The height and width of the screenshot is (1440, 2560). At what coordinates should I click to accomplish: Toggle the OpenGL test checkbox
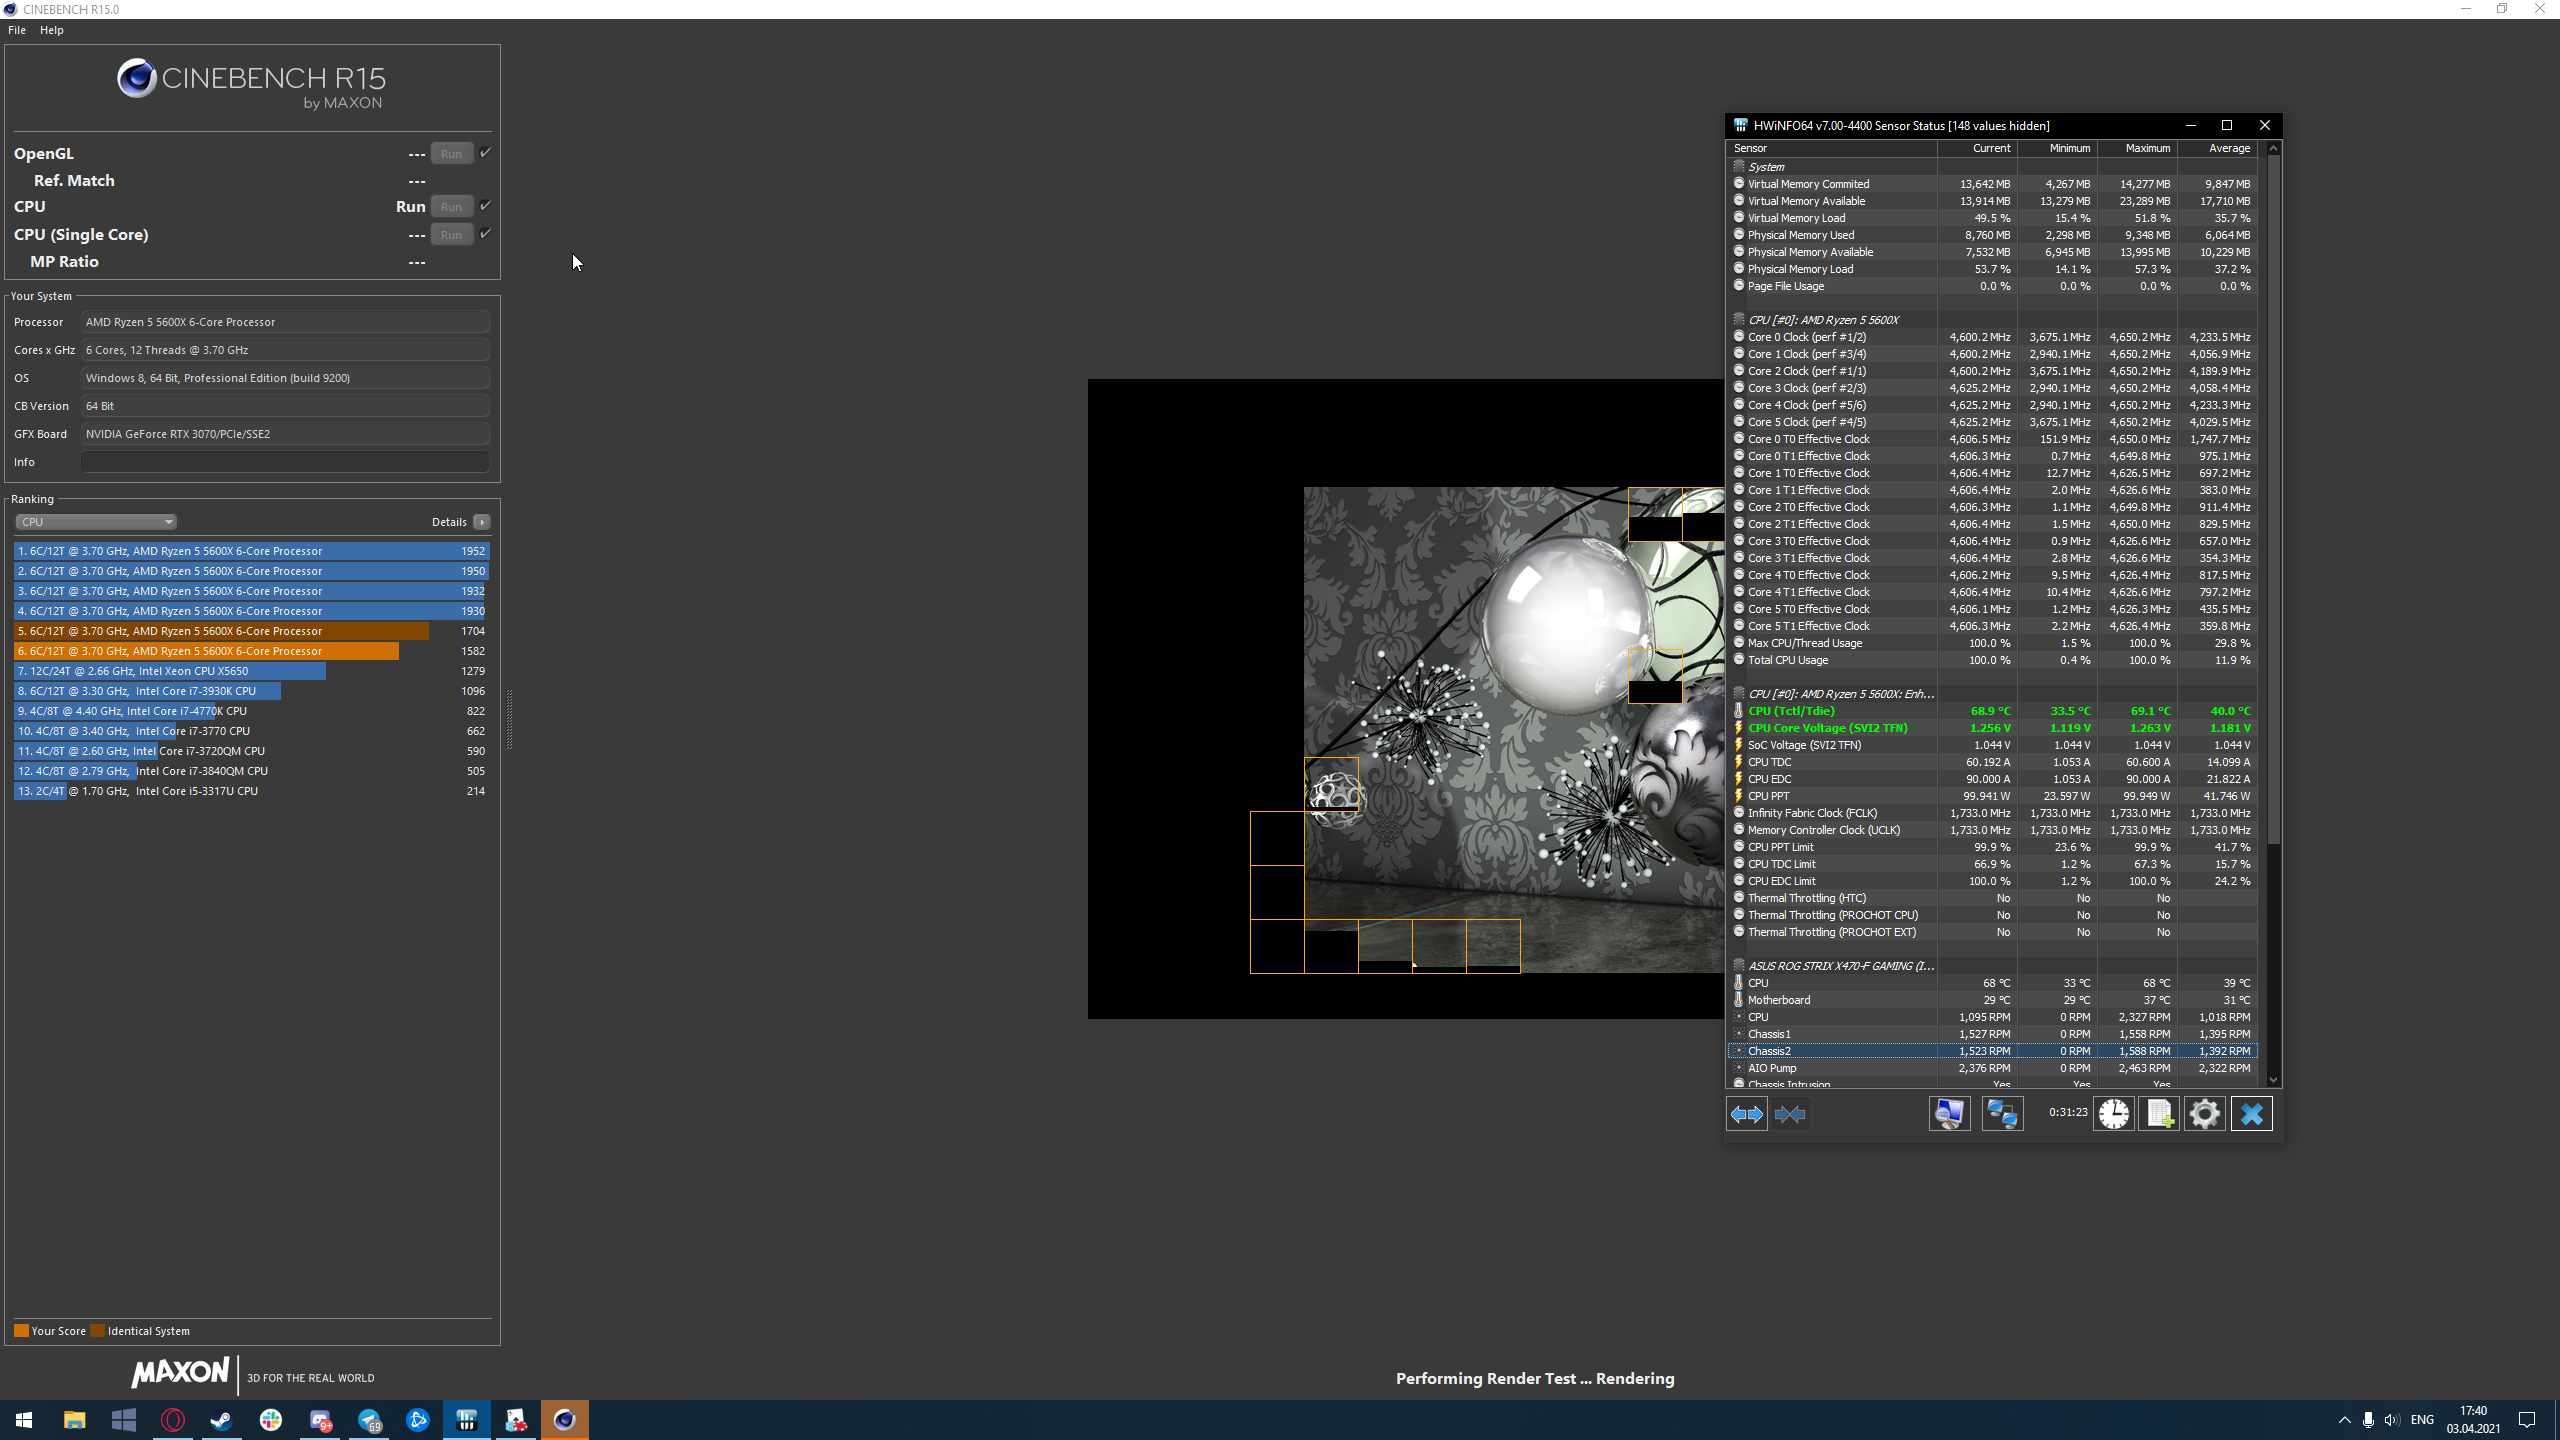point(485,153)
